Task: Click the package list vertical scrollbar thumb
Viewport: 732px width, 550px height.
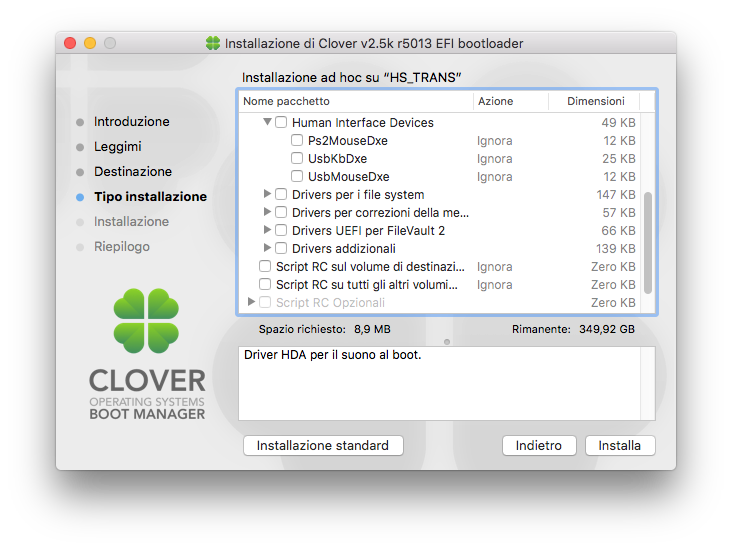Action: [648, 243]
